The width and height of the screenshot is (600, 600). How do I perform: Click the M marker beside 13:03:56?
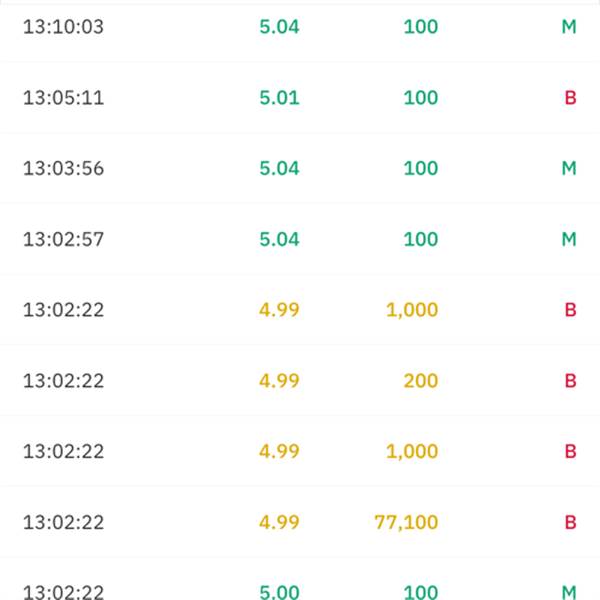(569, 168)
